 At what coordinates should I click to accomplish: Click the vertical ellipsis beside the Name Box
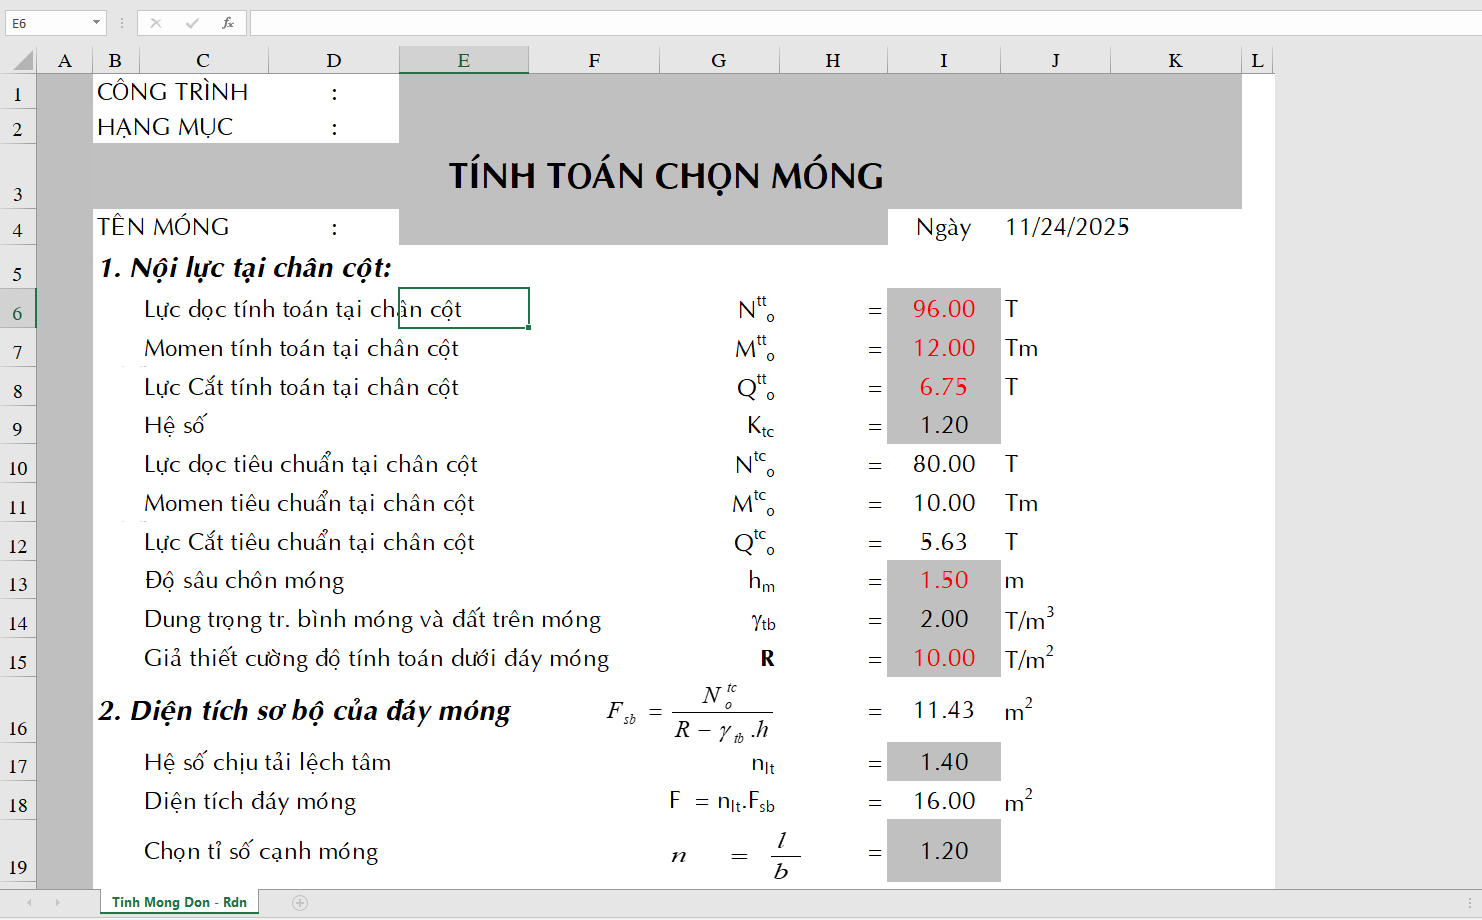120,23
